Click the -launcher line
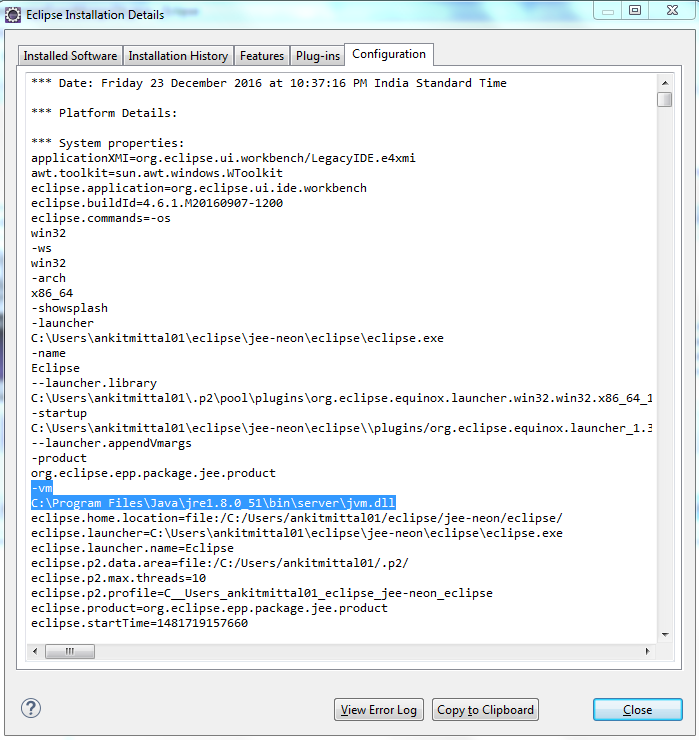 tap(62, 323)
